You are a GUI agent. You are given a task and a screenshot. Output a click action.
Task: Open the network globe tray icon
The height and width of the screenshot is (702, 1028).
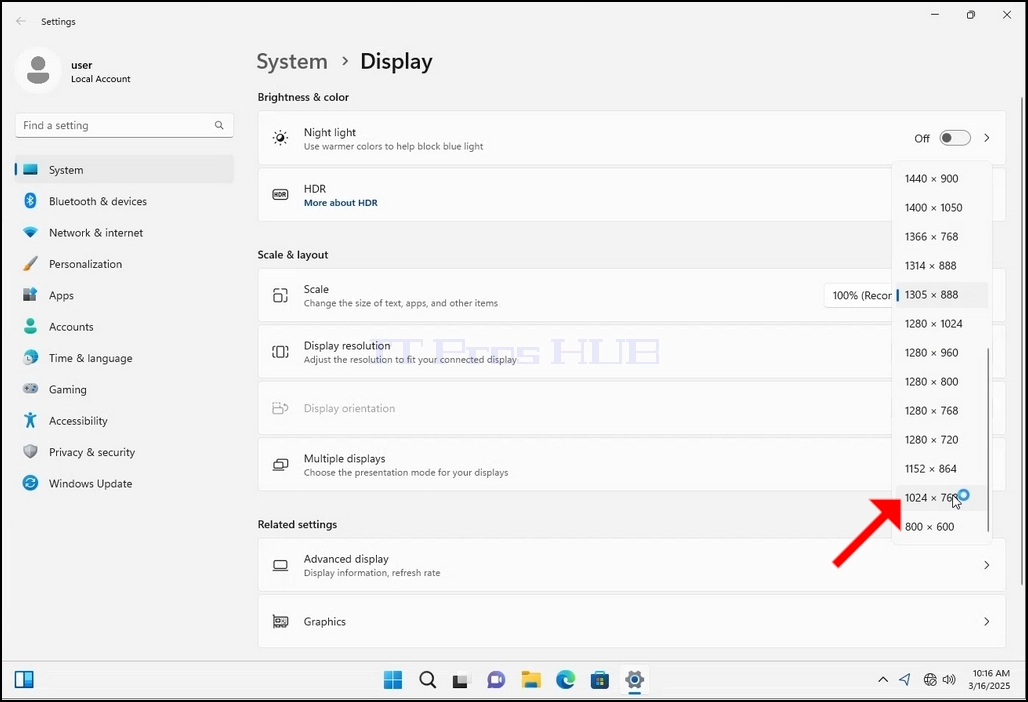(x=930, y=680)
